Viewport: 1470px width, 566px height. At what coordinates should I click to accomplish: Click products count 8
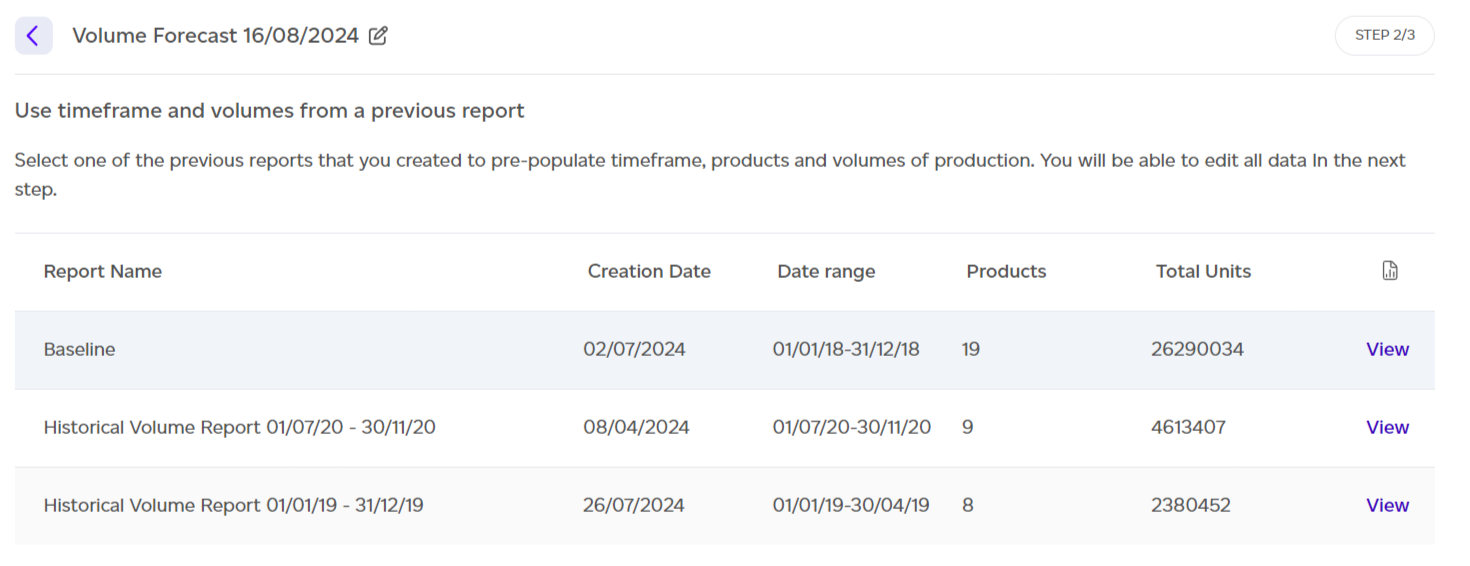(967, 505)
